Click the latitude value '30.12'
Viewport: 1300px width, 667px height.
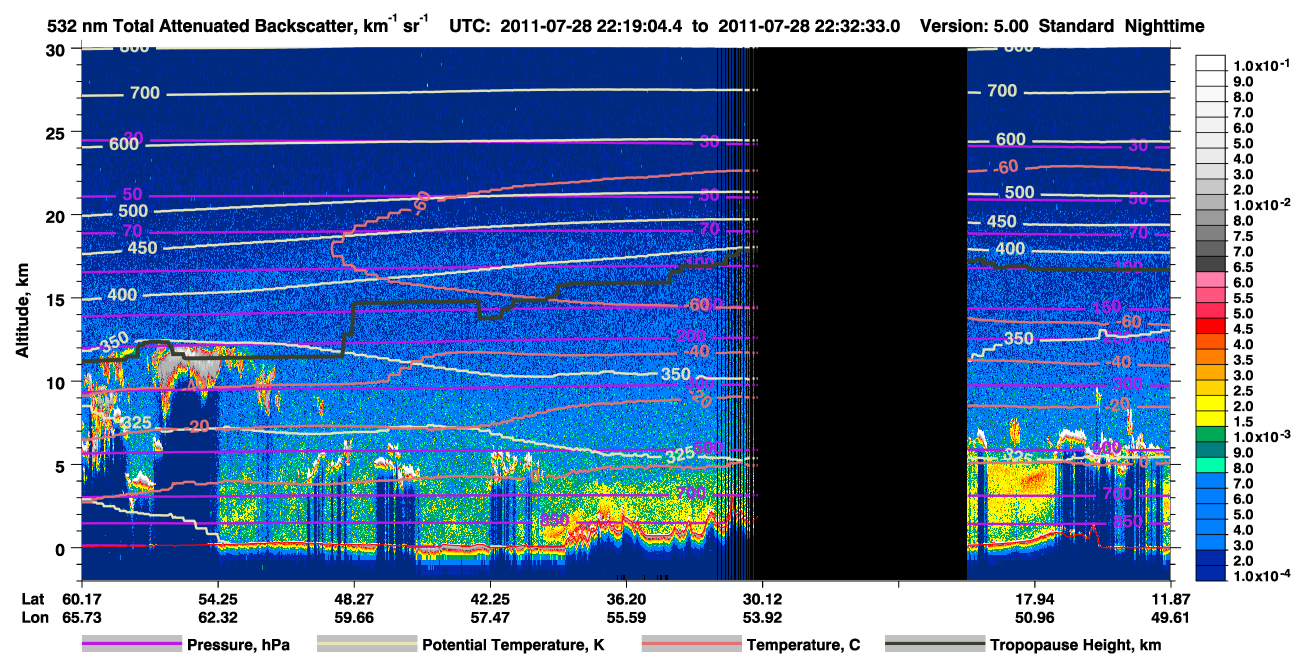click(761, 598)
